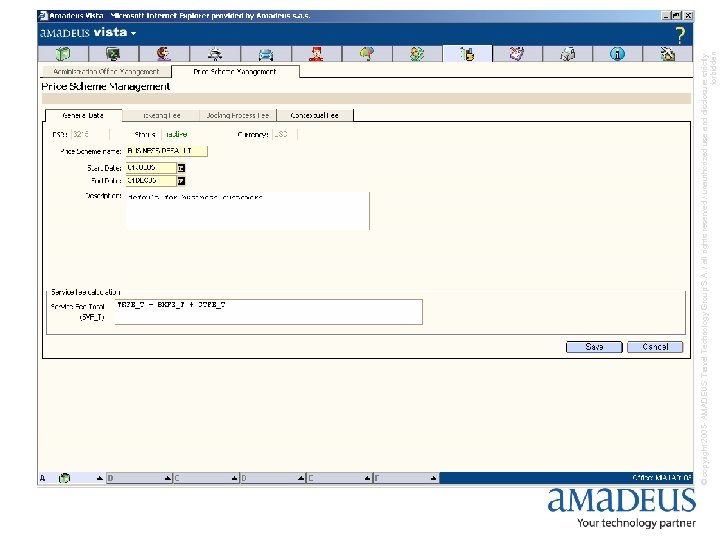Open the purple icon in toolbar
720x540 pixels.
coord(517,54)
